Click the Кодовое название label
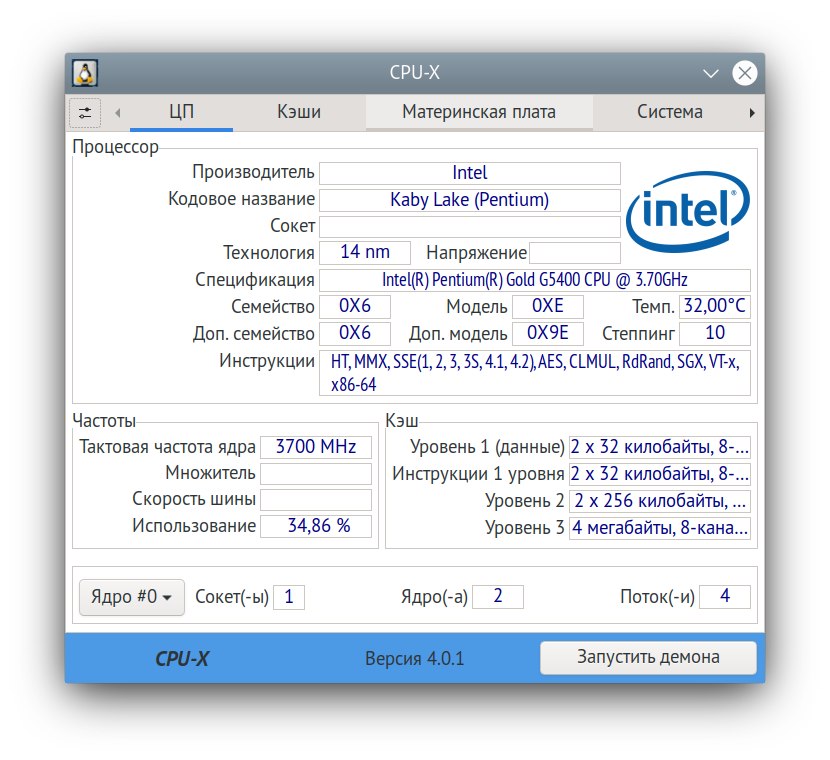This screenshot has width=830, height=760. (x=241, y=199)
